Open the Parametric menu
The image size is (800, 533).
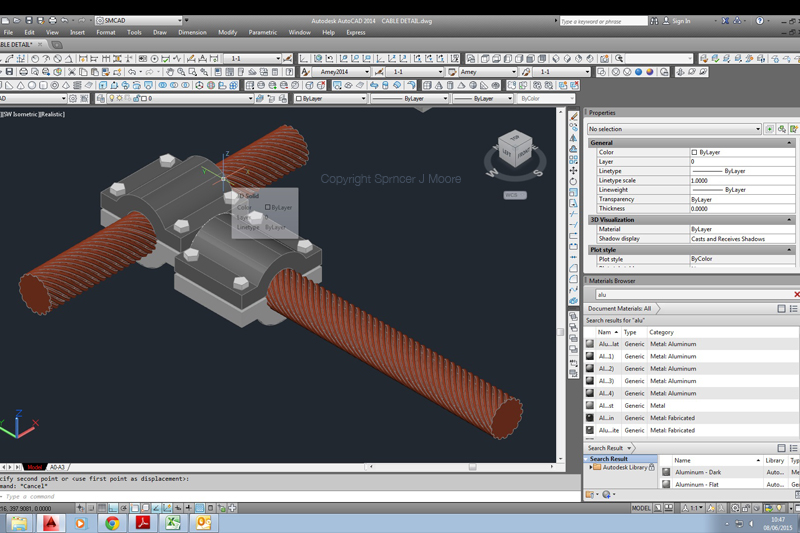pos(262,32)
